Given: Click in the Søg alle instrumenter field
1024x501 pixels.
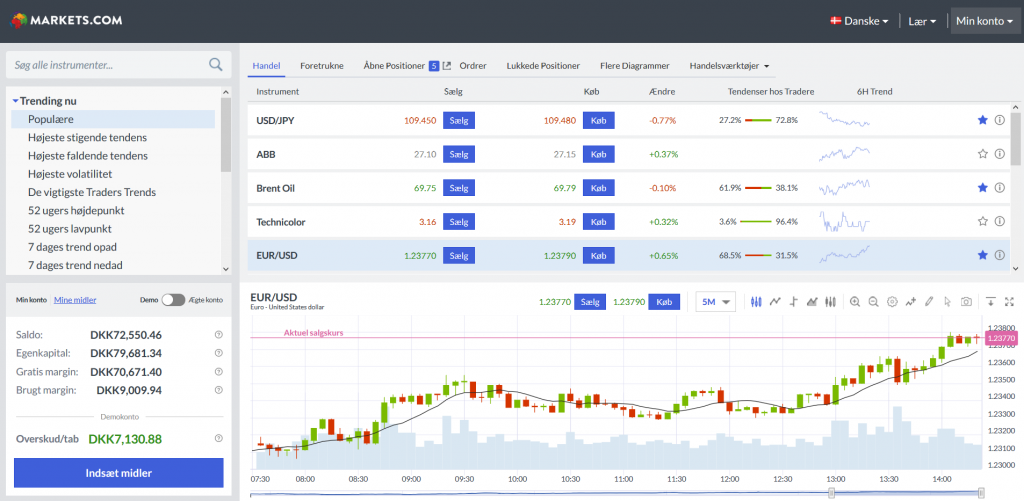Looking at the screenshot, I should click(x=118, y=65).
